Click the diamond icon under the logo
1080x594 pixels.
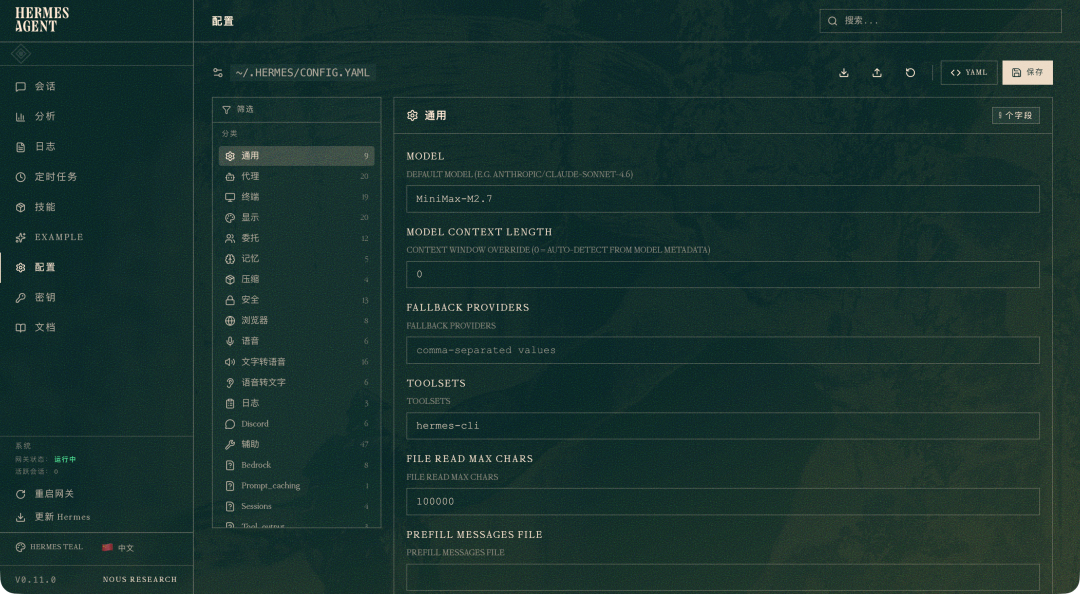pyautogui.click(x=21, y=54)
